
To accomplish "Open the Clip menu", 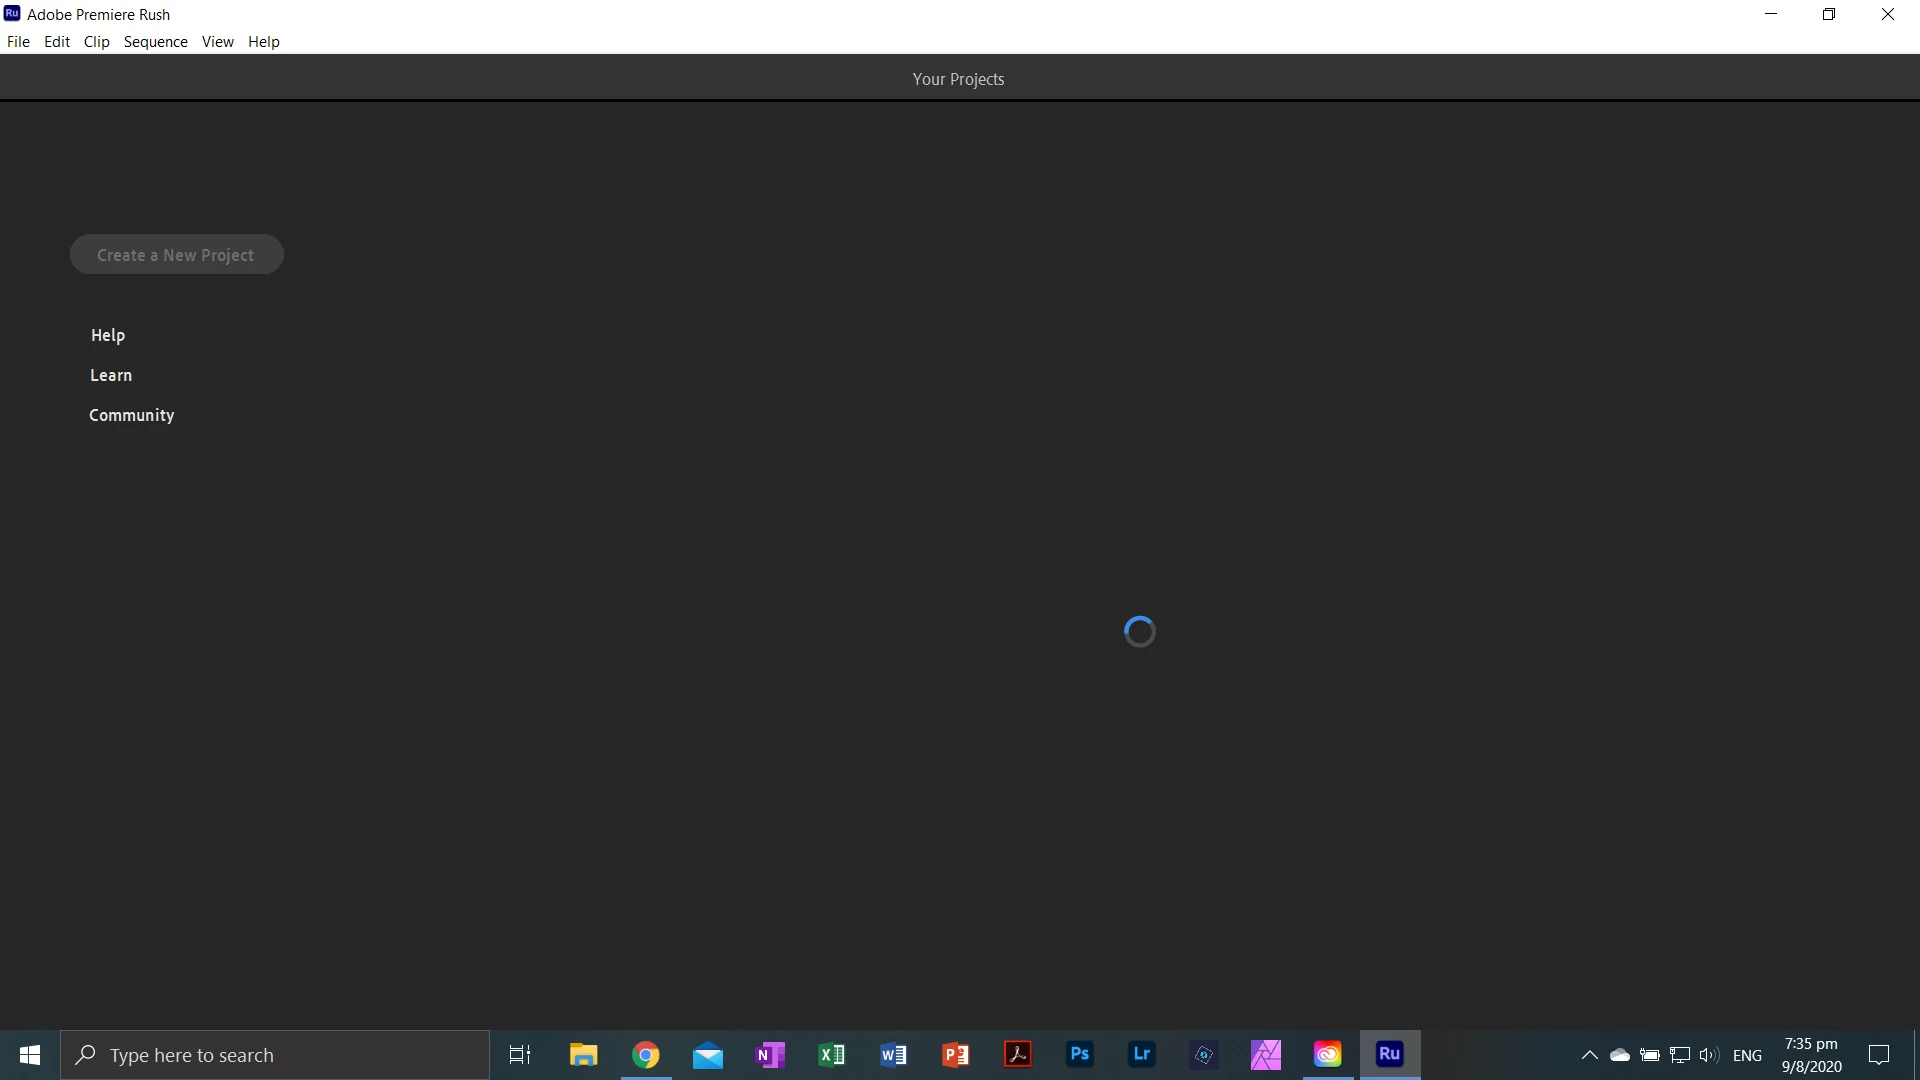I will click(x=97, y=41).
